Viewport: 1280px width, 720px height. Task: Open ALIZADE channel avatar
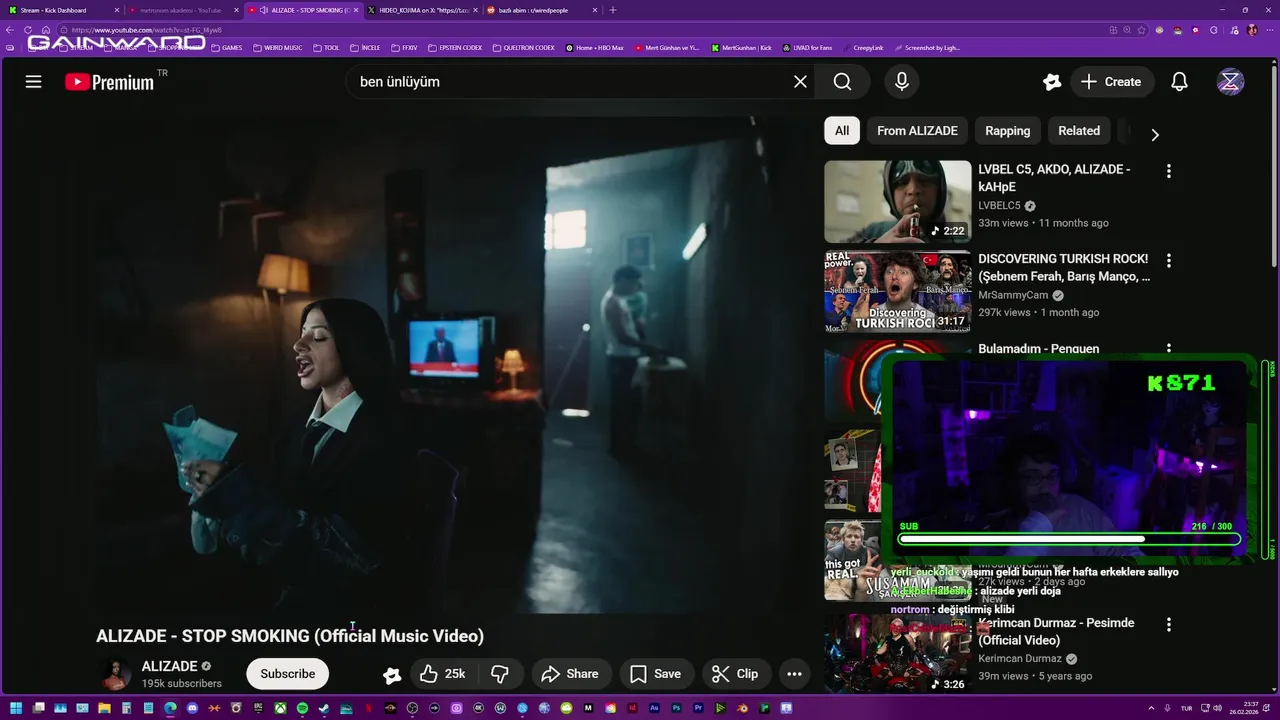click(x=115, y=674)
